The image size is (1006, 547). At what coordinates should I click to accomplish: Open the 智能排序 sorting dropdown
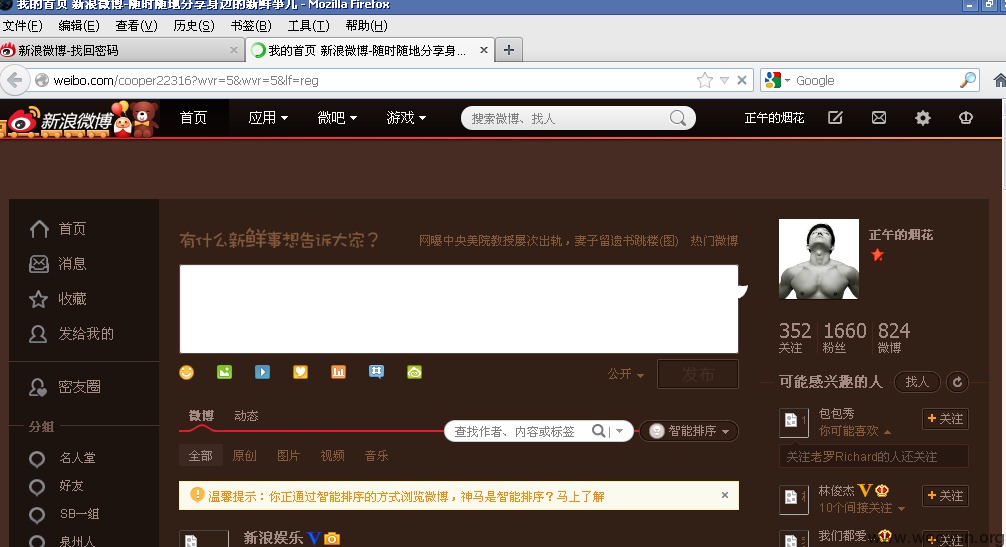(689, 431)
